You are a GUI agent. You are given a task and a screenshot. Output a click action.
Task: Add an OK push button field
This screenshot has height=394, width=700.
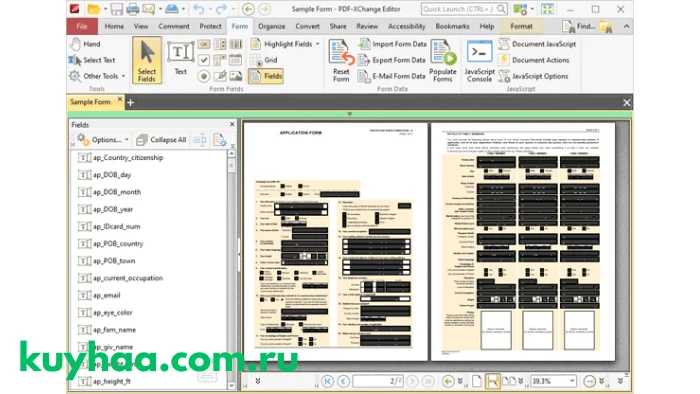coord(204,44)
